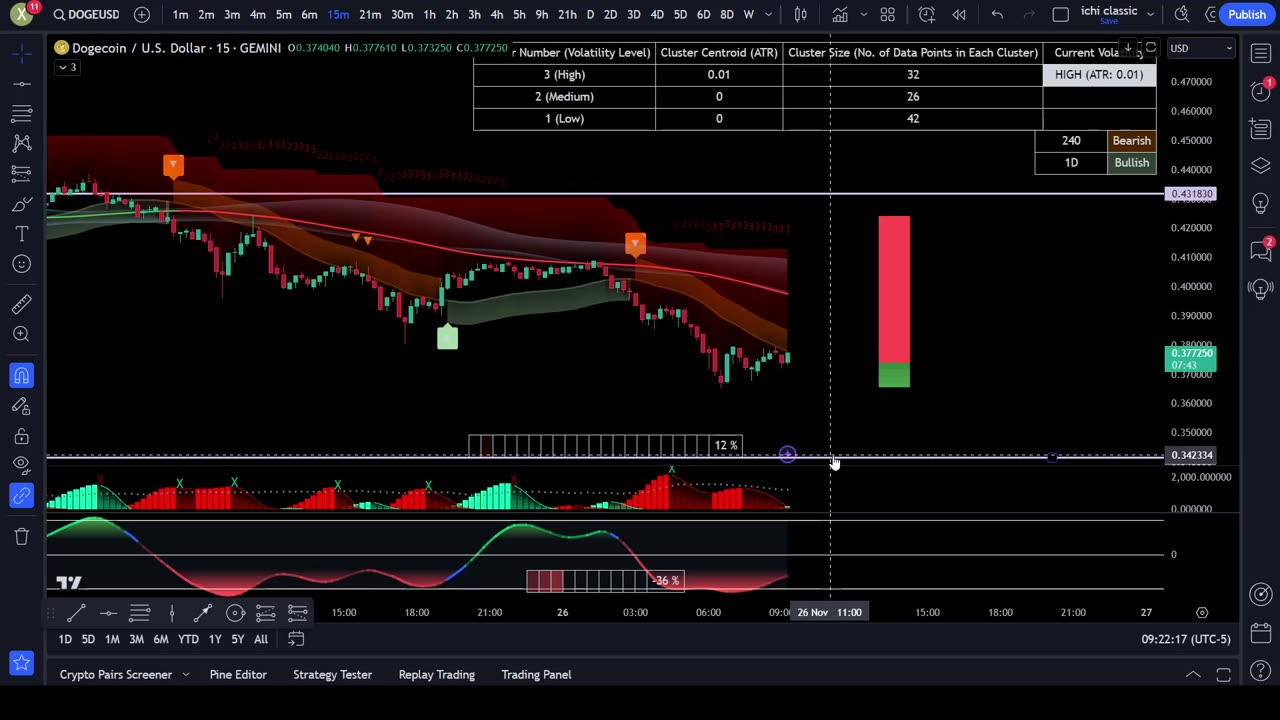Open the Fibonacci retracement tools
Screen dimensions: 1280x720
[21, 113]
